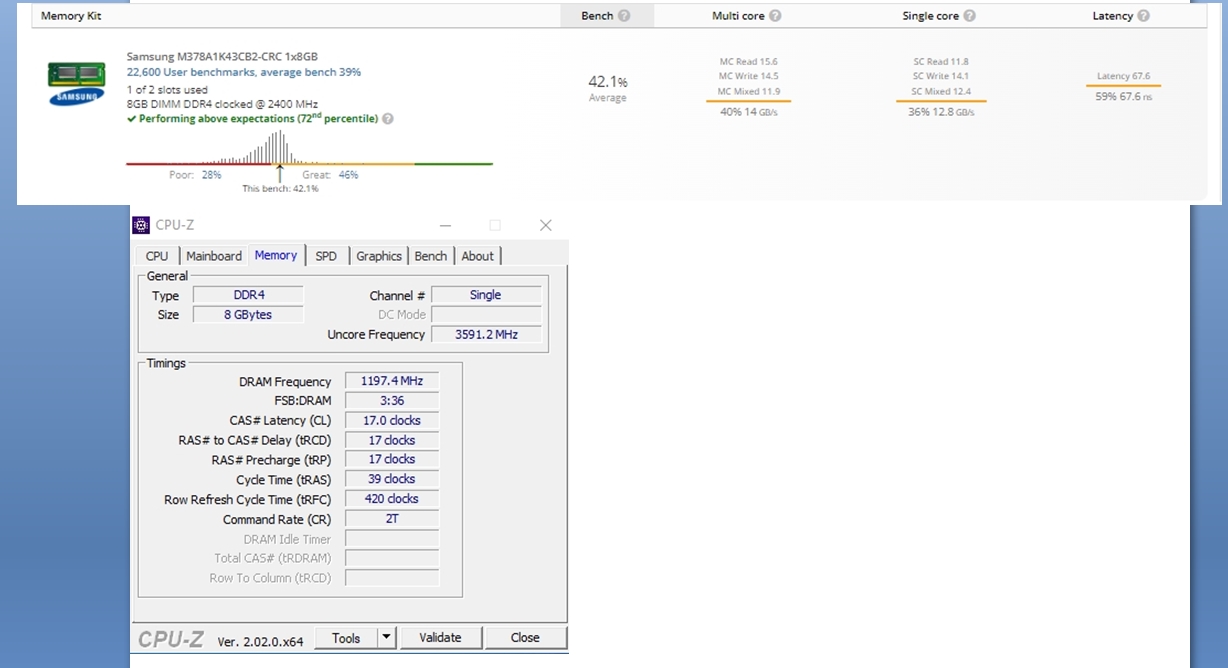Open help icon next to Multi core
Viewport: 1228px width, 668px height.
(x=775, y=16)
